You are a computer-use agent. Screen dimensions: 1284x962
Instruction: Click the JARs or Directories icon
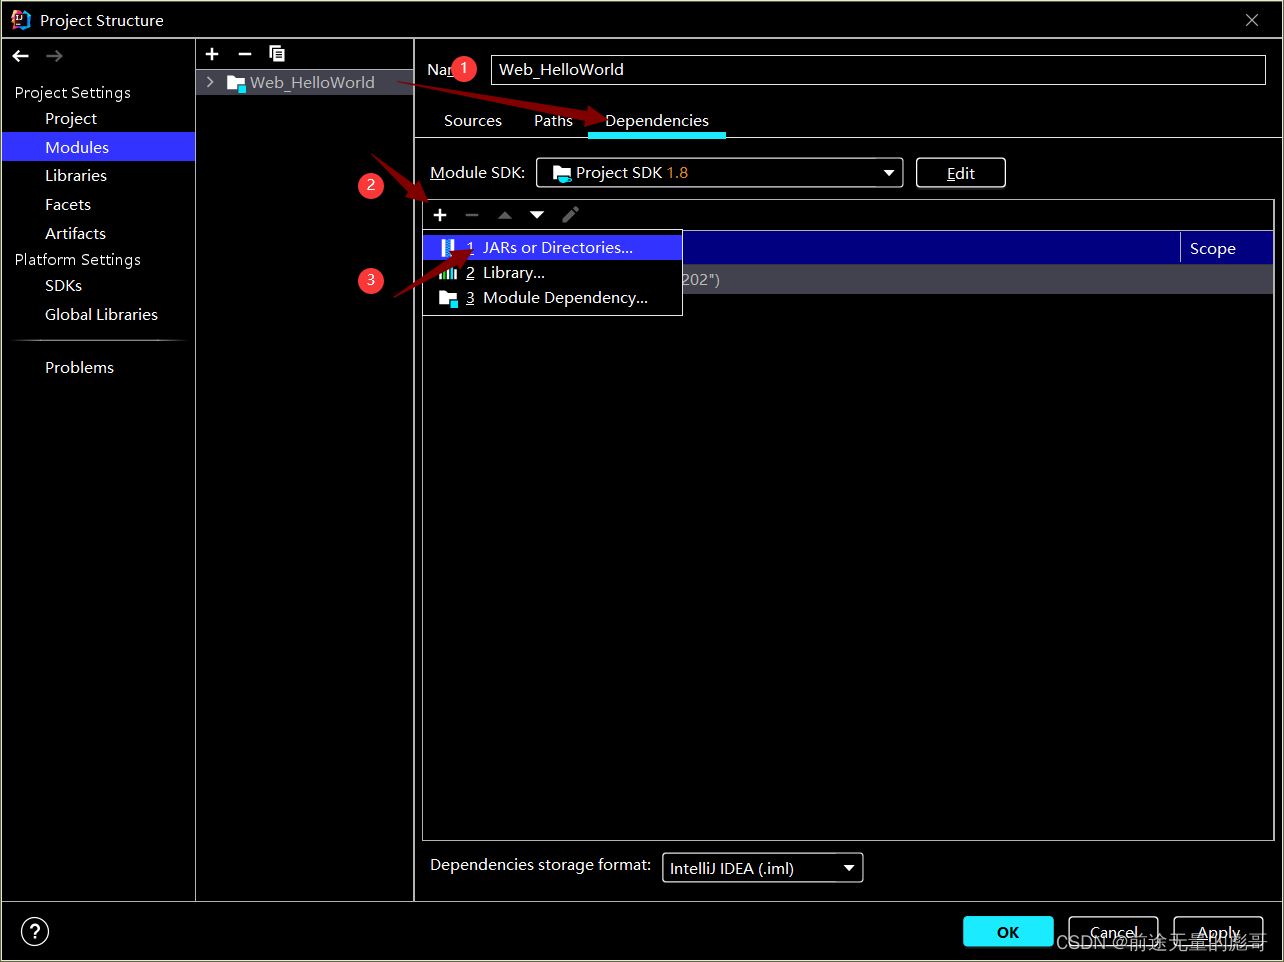pos(448,247)
